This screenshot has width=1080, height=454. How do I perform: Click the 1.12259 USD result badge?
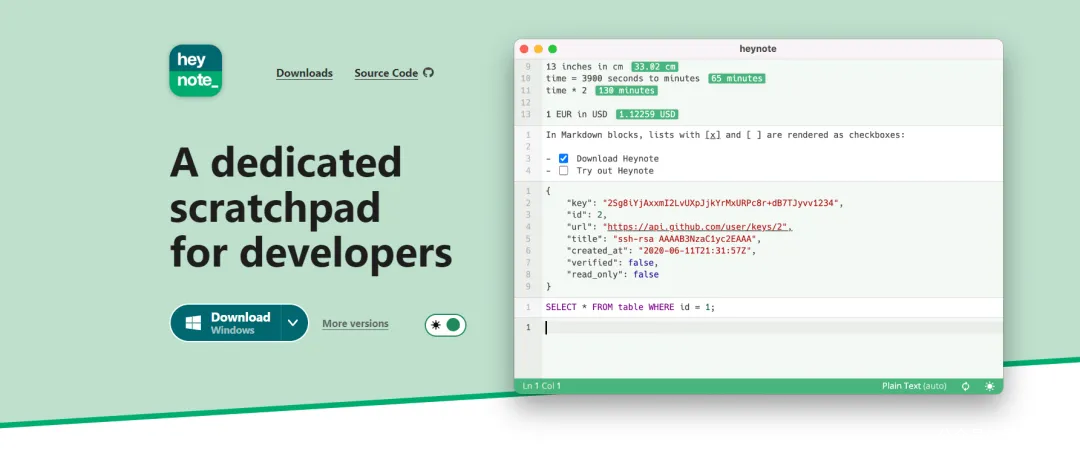[647, 114]
